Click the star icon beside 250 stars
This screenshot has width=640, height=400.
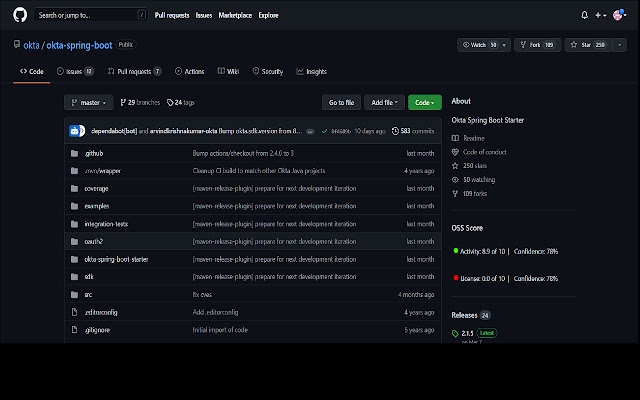[x=455, y=166]
